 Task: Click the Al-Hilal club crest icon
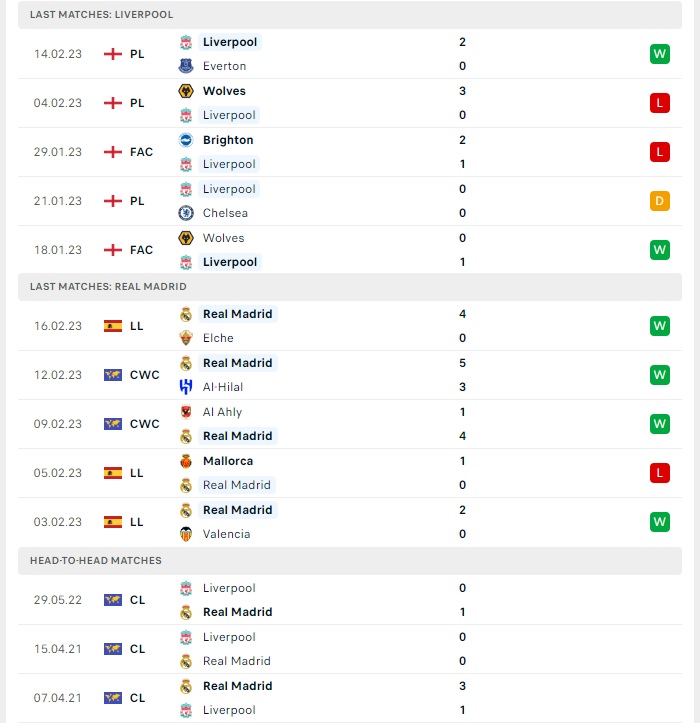(186, 387)
